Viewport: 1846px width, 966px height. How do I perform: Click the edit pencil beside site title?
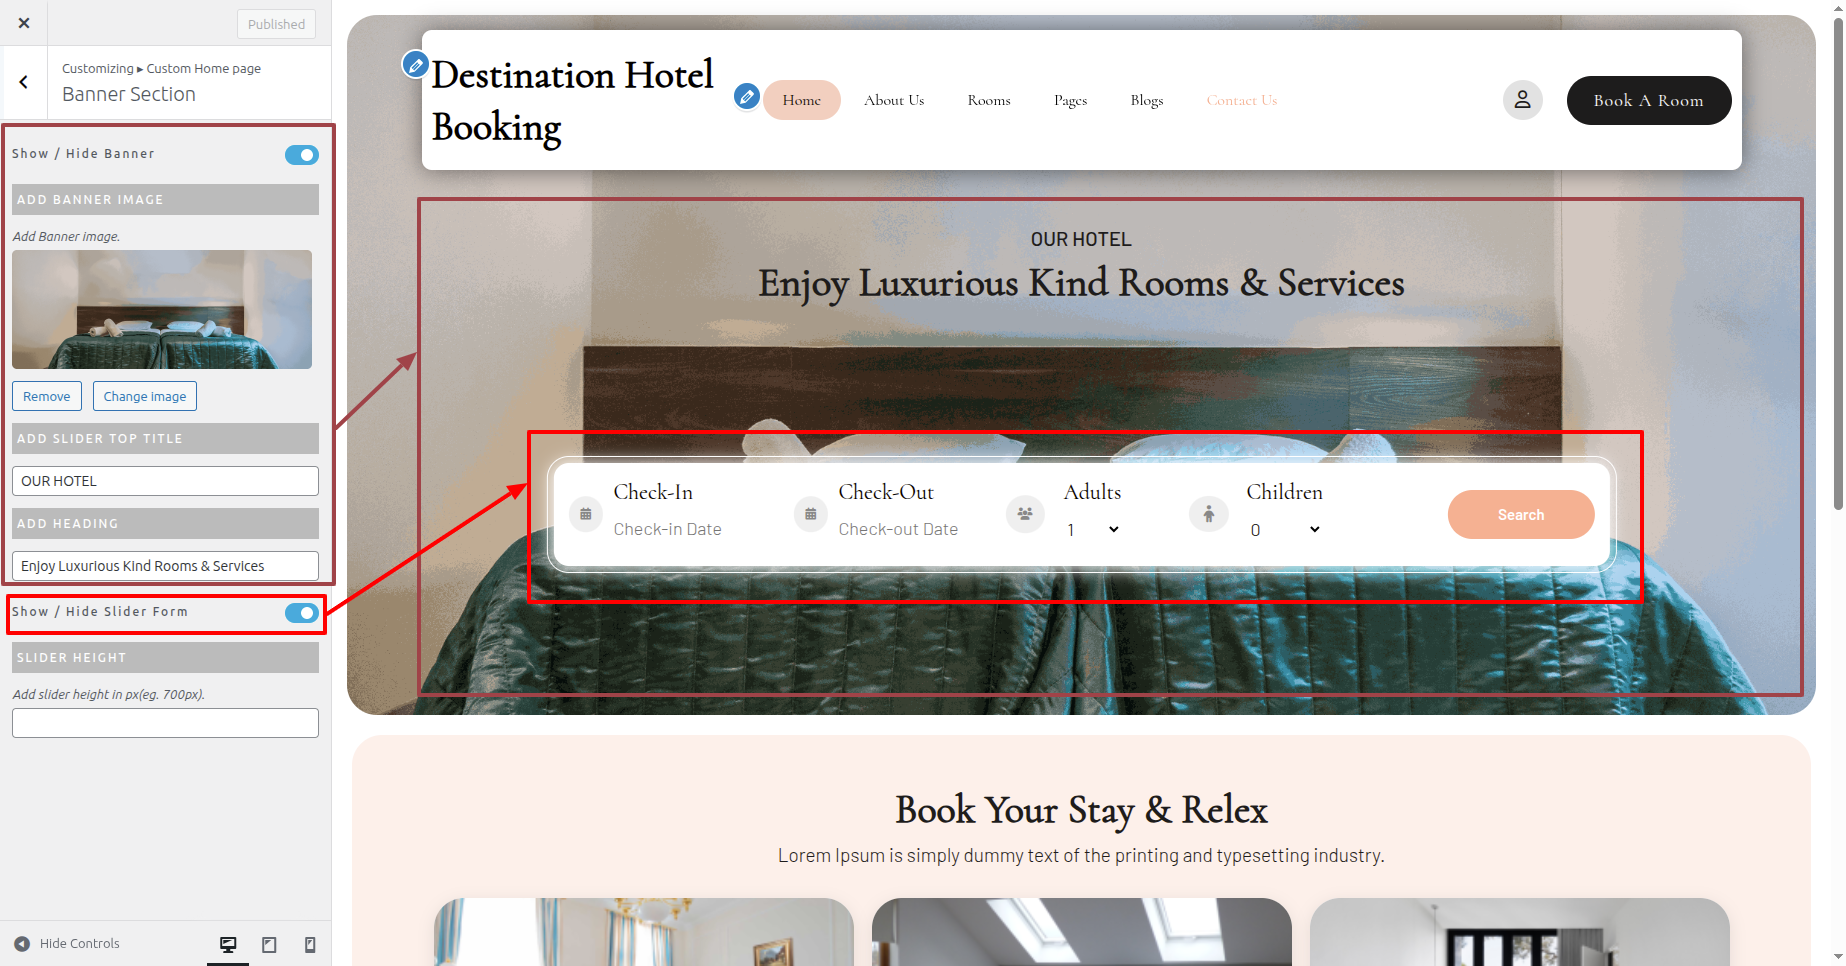415,65
